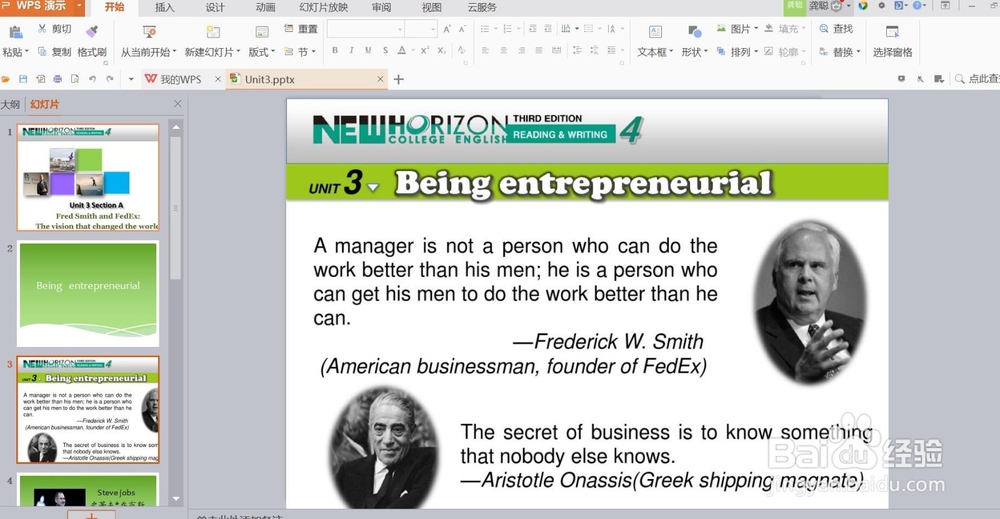Screen dimensions: 1000x519
Task: Open the View (视图) tab
Action: [x=432, y=8]
